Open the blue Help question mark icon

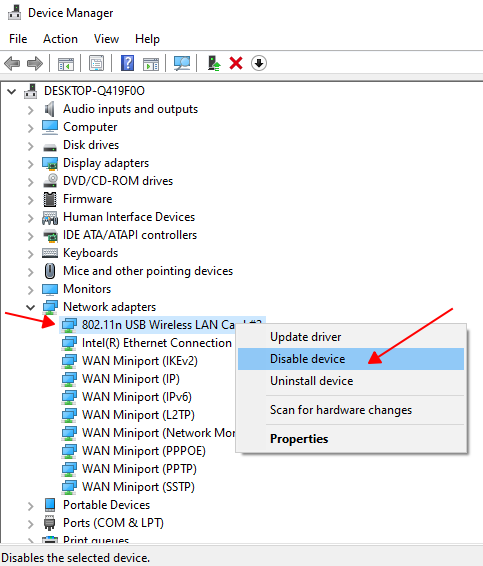tap(127, 63)
